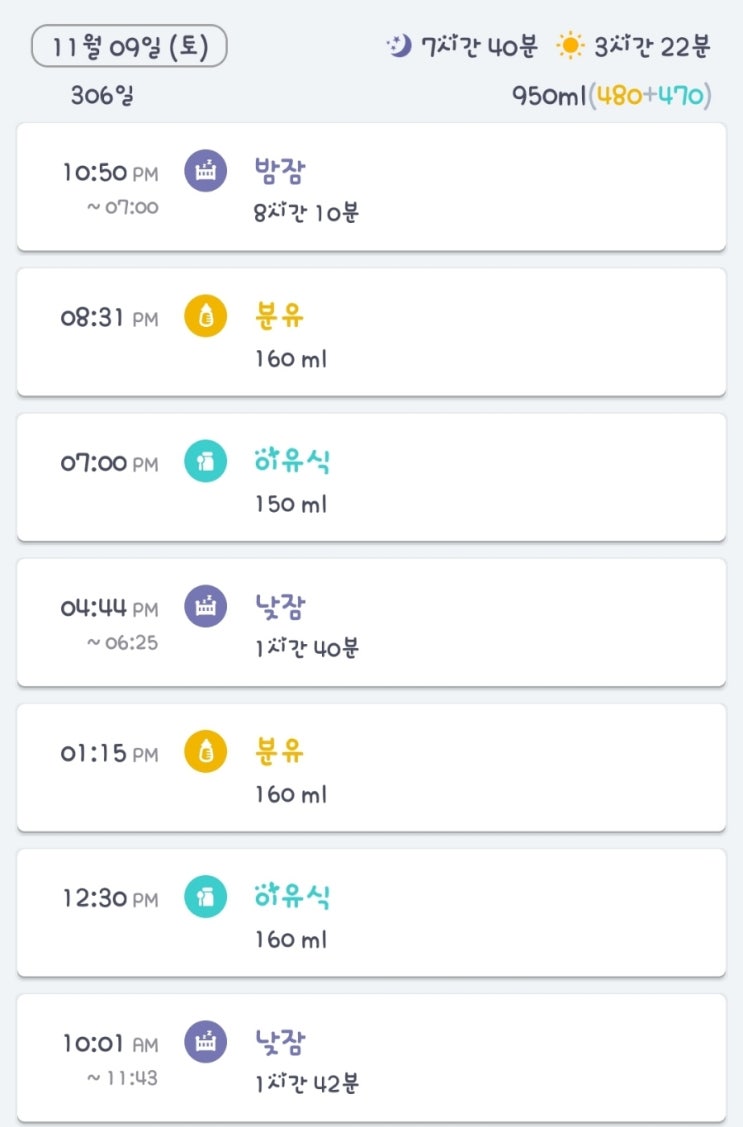The height and width of the screenshot is (1127, 743).
Task: Open the 이유식 160 ml entry
Action: pos(450,913)
